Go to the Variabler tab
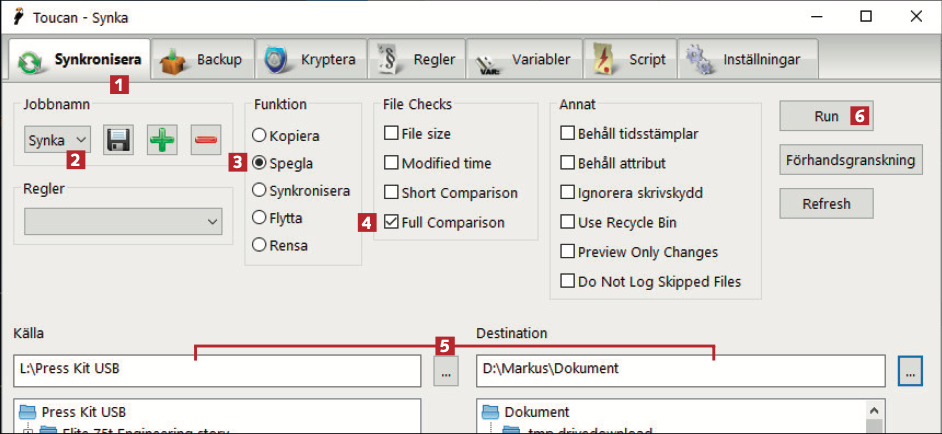 click(525, 60)
